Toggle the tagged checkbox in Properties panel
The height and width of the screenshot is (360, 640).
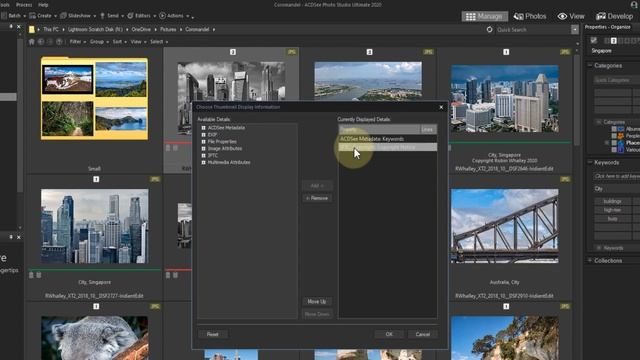pyautogui.click(x=594, y=40)
